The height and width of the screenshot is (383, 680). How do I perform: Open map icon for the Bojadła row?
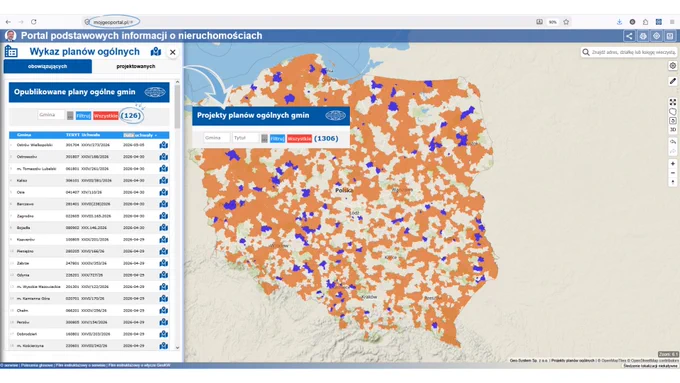pos(163,227)
